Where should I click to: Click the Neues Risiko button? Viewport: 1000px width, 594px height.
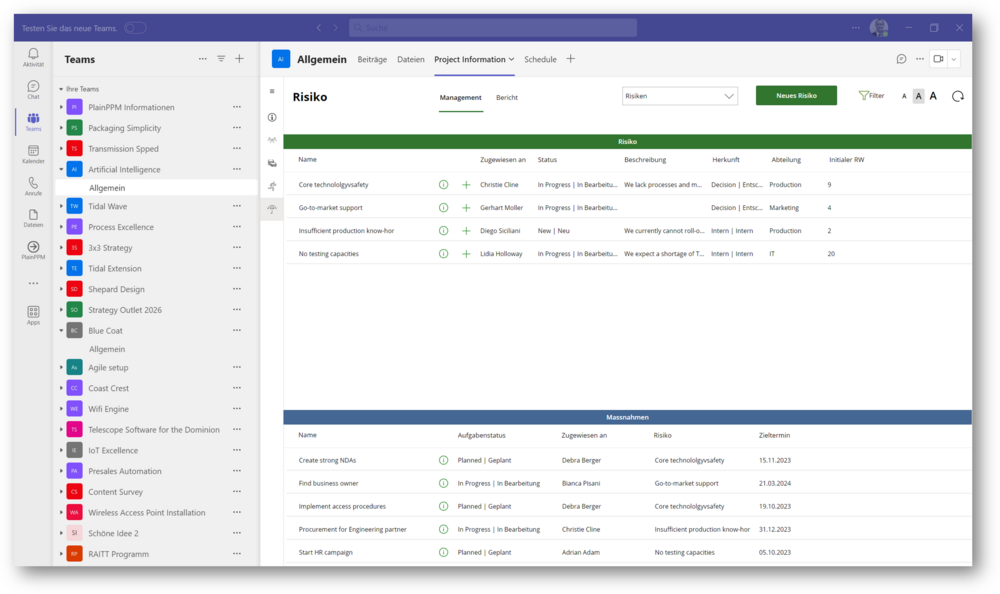pyautogui.click(x=796, y=96)
